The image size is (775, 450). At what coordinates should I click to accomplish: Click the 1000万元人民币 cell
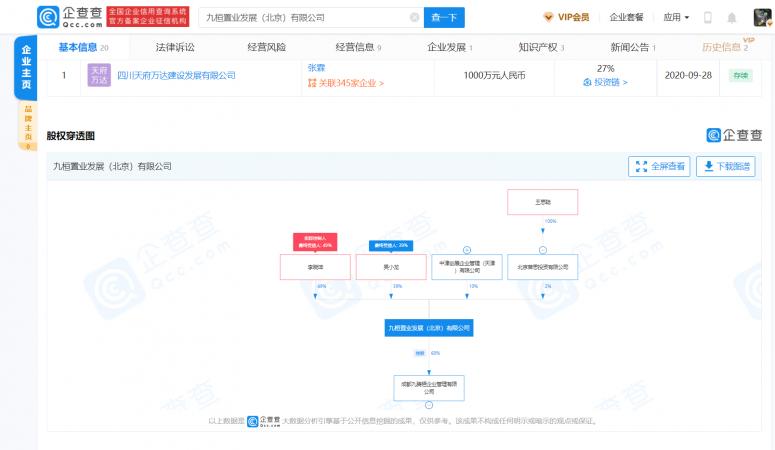(494, 76)
